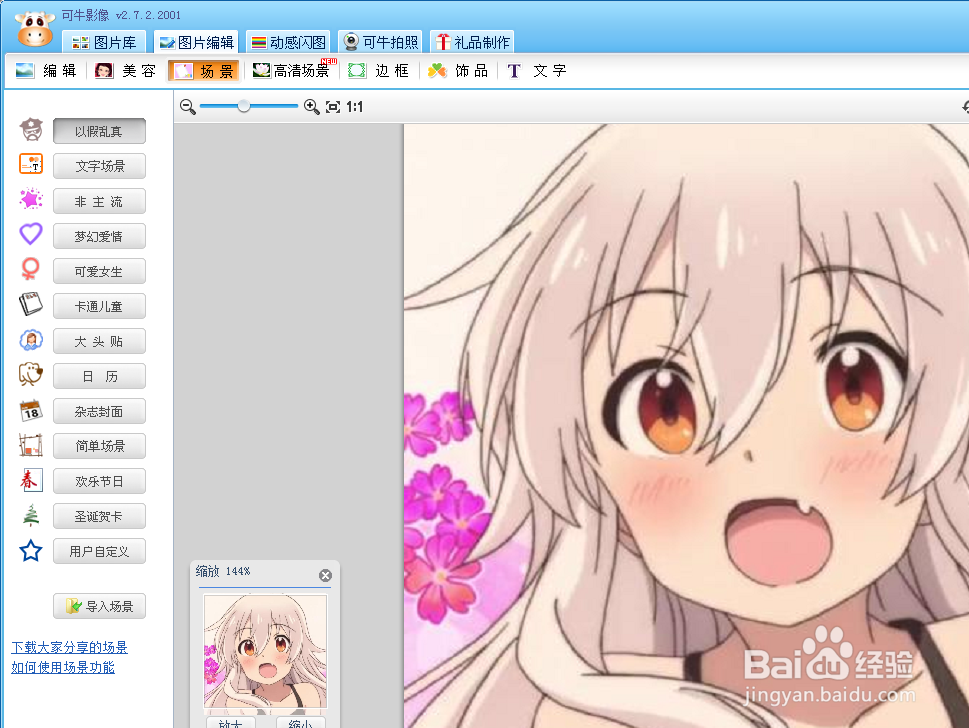The image size is (969, 728).
Task: Select the 饰品 toolbar item
Action: point(458,71)
